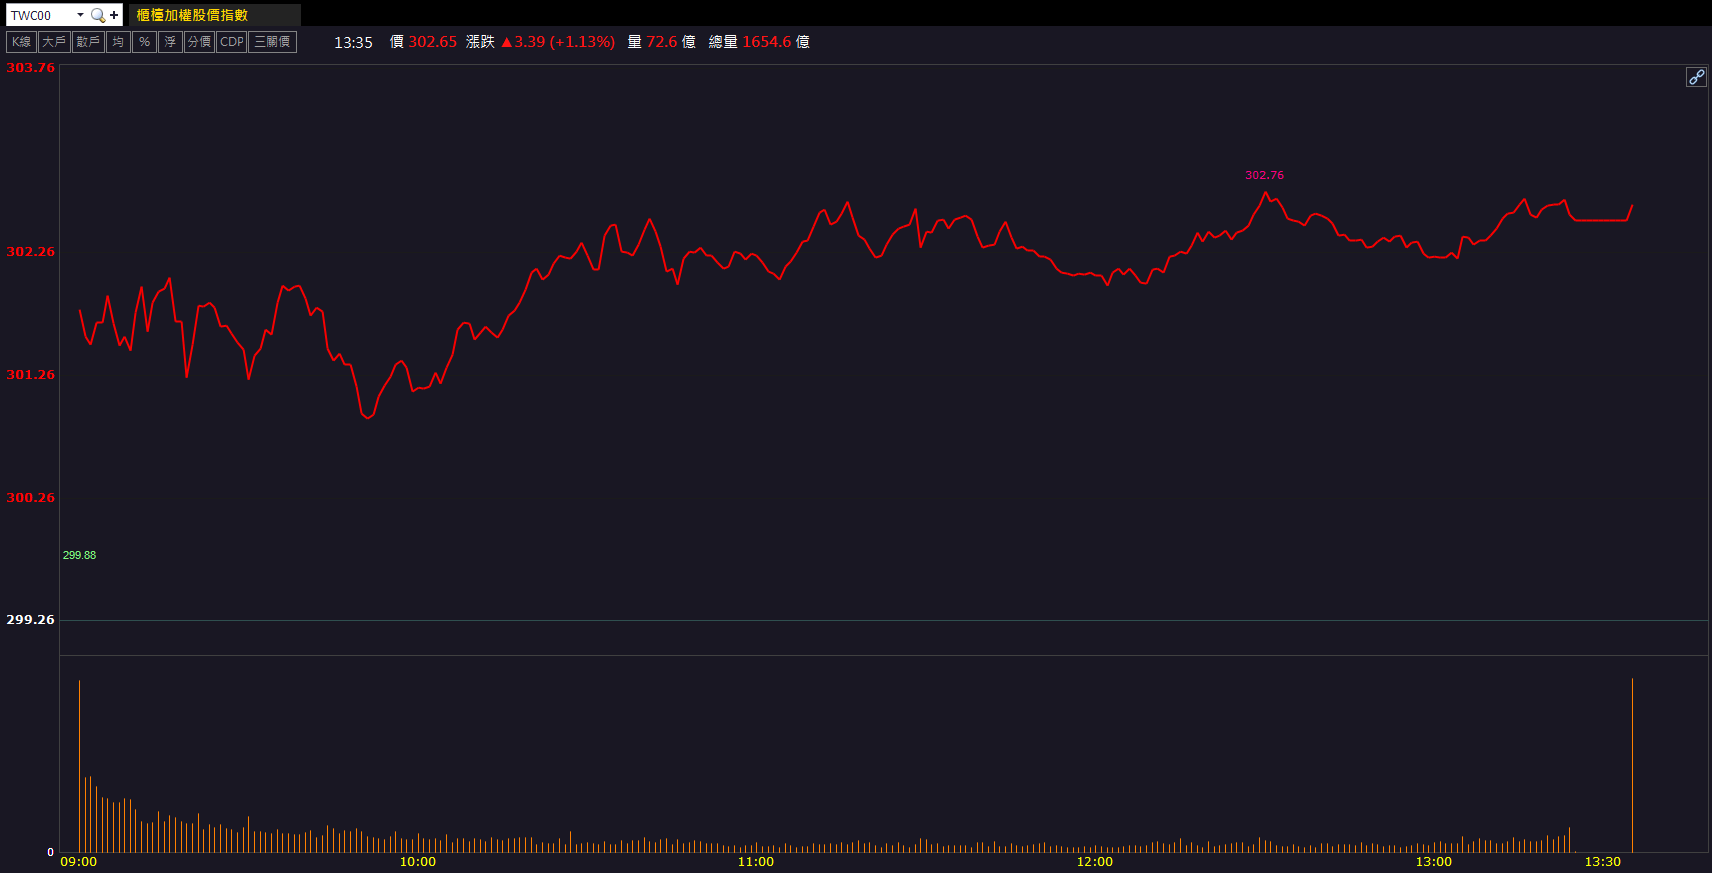Click the 浮 toolbar button

coord(170,42)
